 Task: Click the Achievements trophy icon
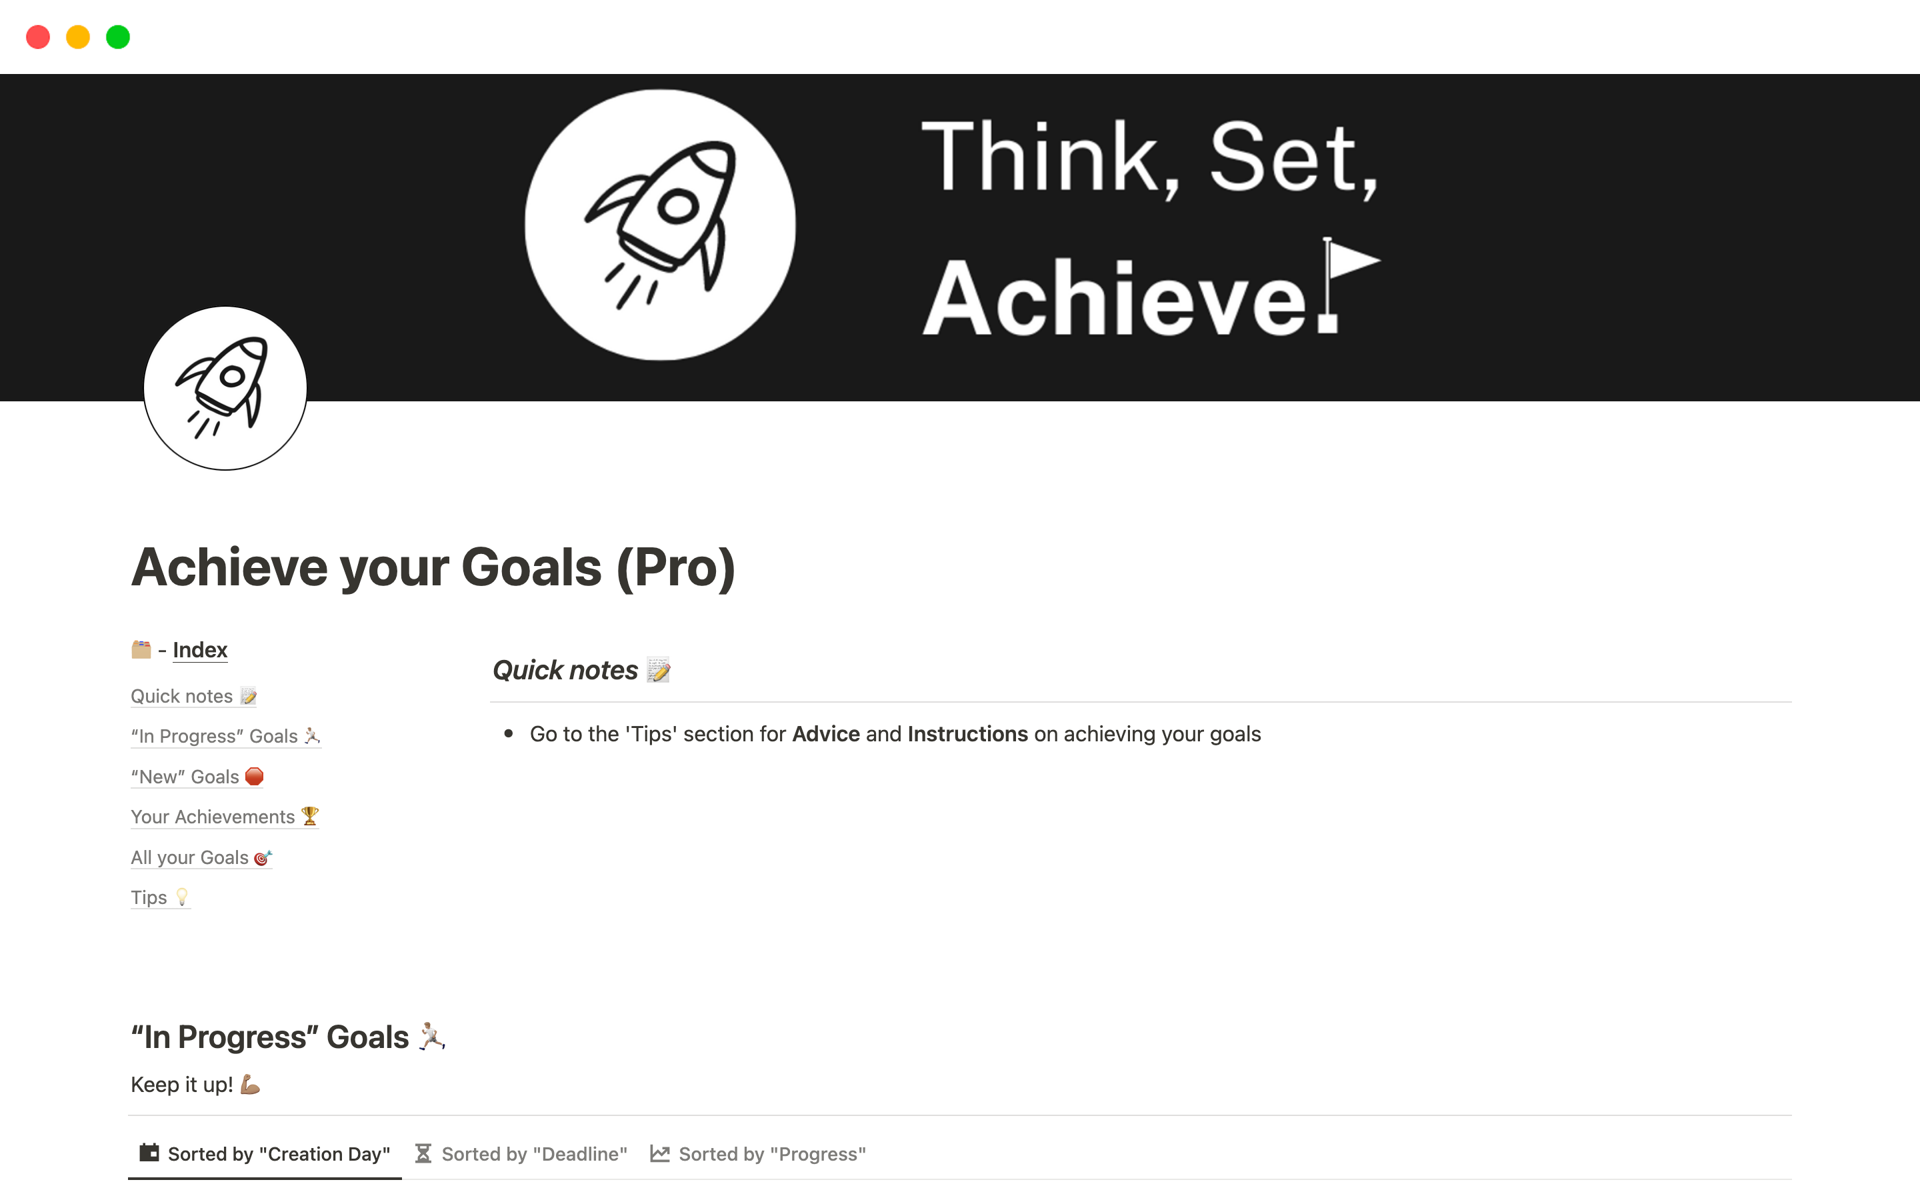pyautogui.click(x=307, y=816)
